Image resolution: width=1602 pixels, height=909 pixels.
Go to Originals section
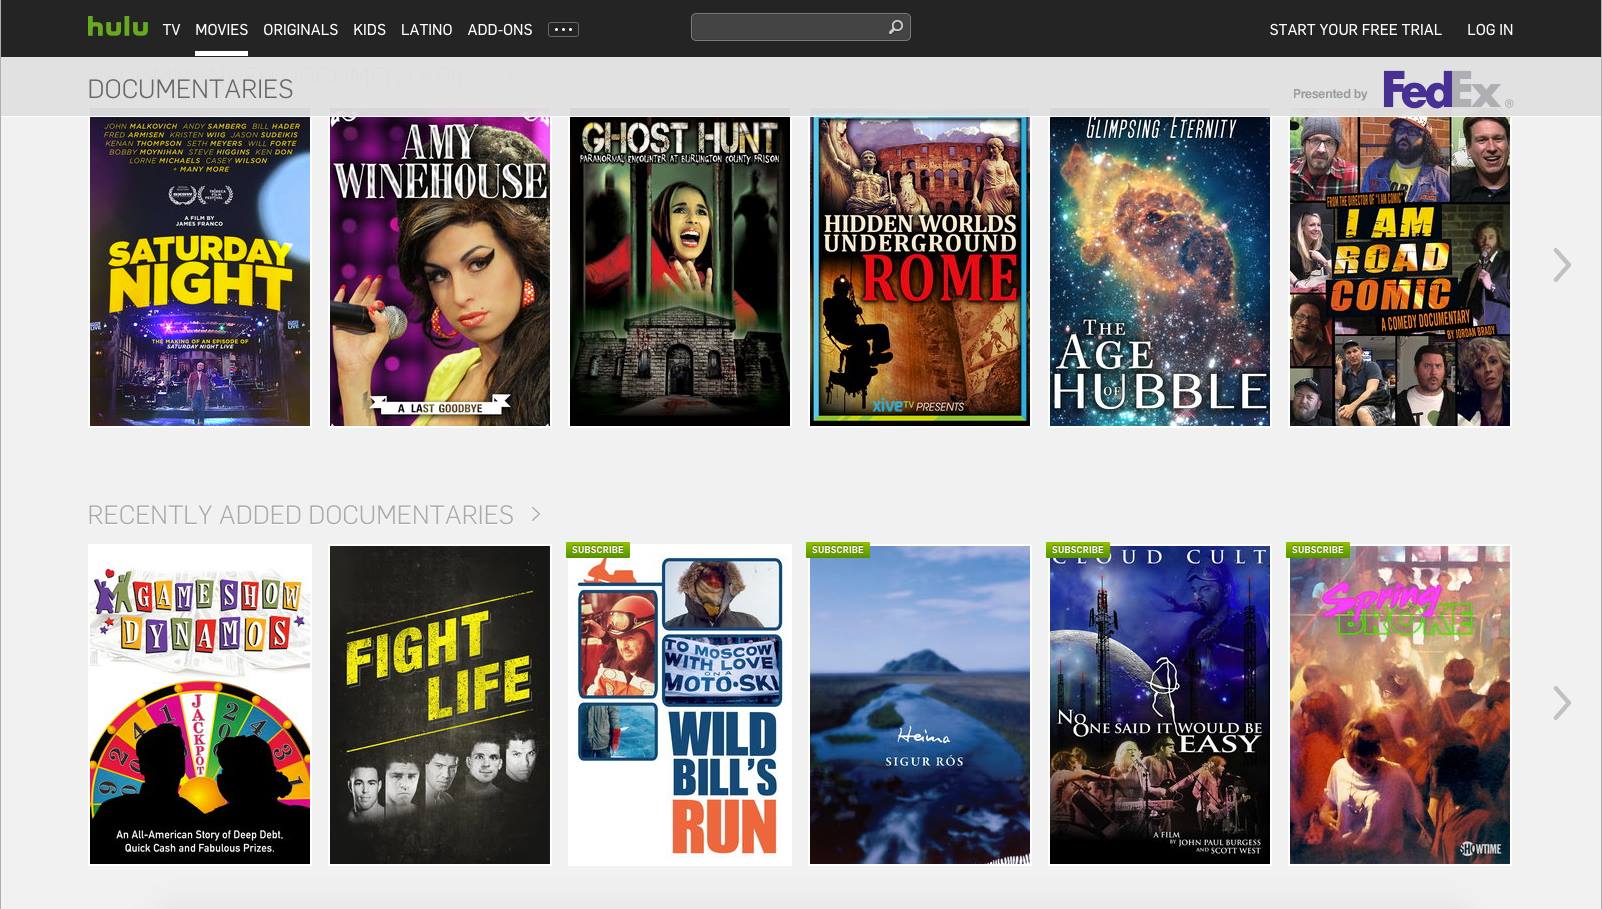click(x=301, y=30)
